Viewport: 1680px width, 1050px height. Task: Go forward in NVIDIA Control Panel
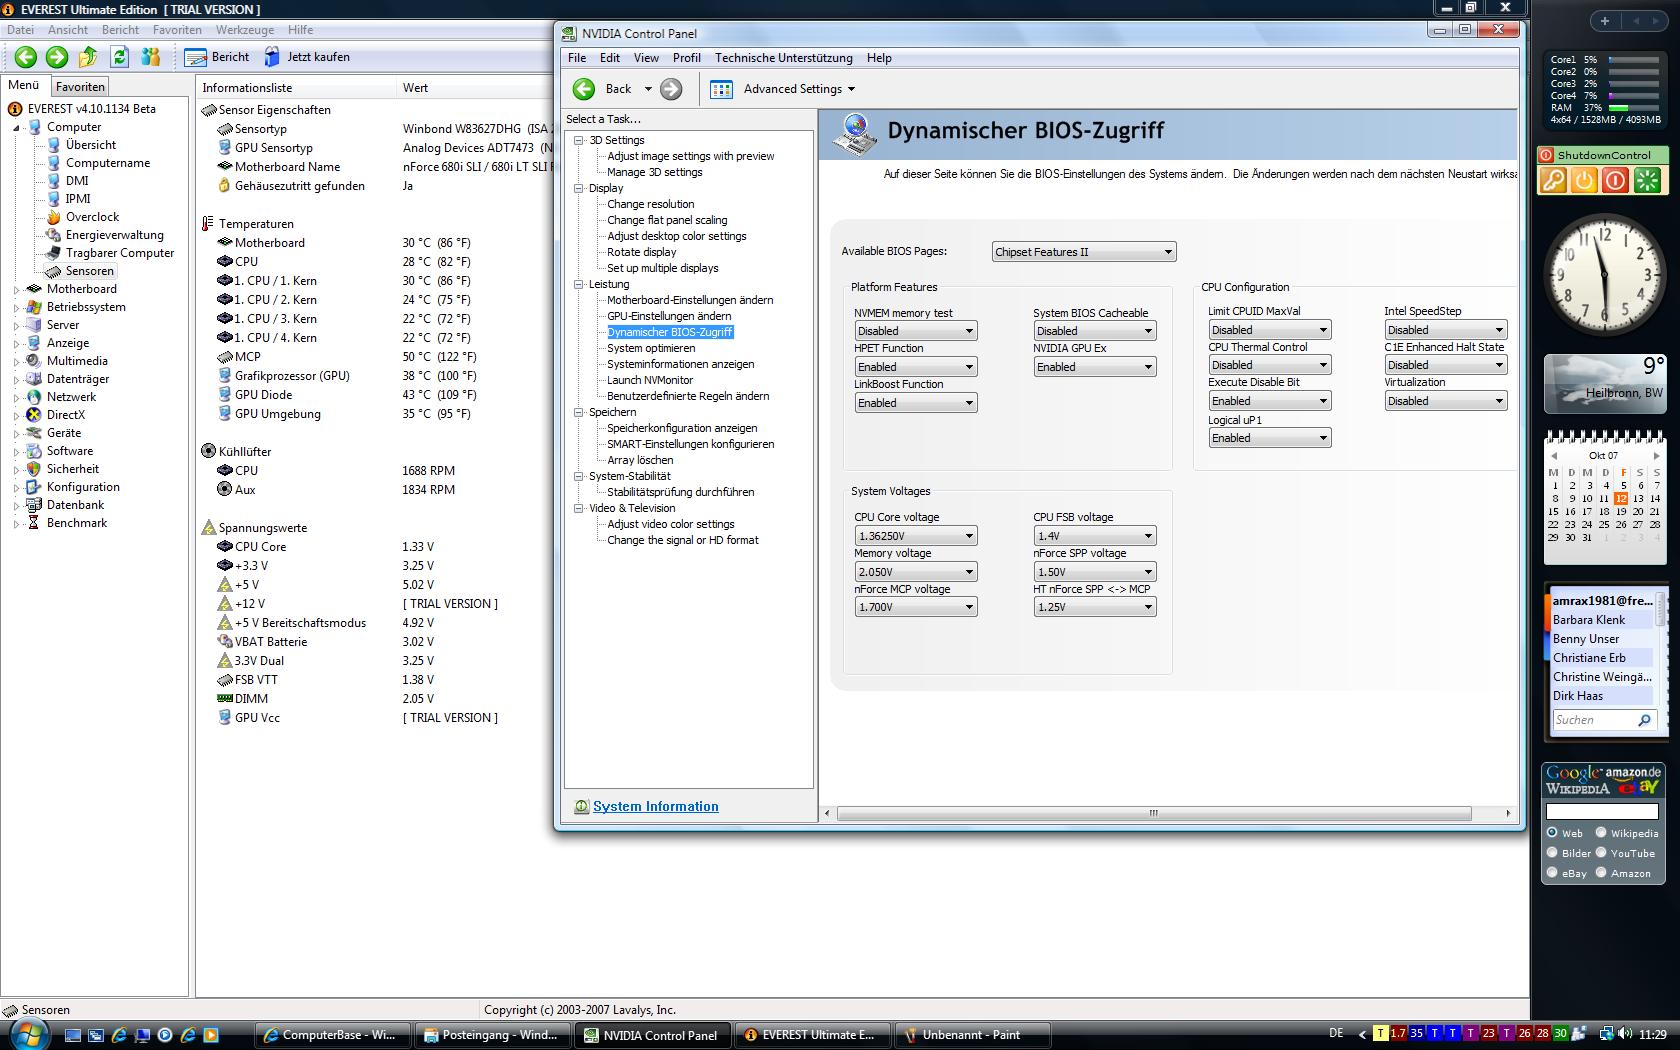click(x=671, y=89)
